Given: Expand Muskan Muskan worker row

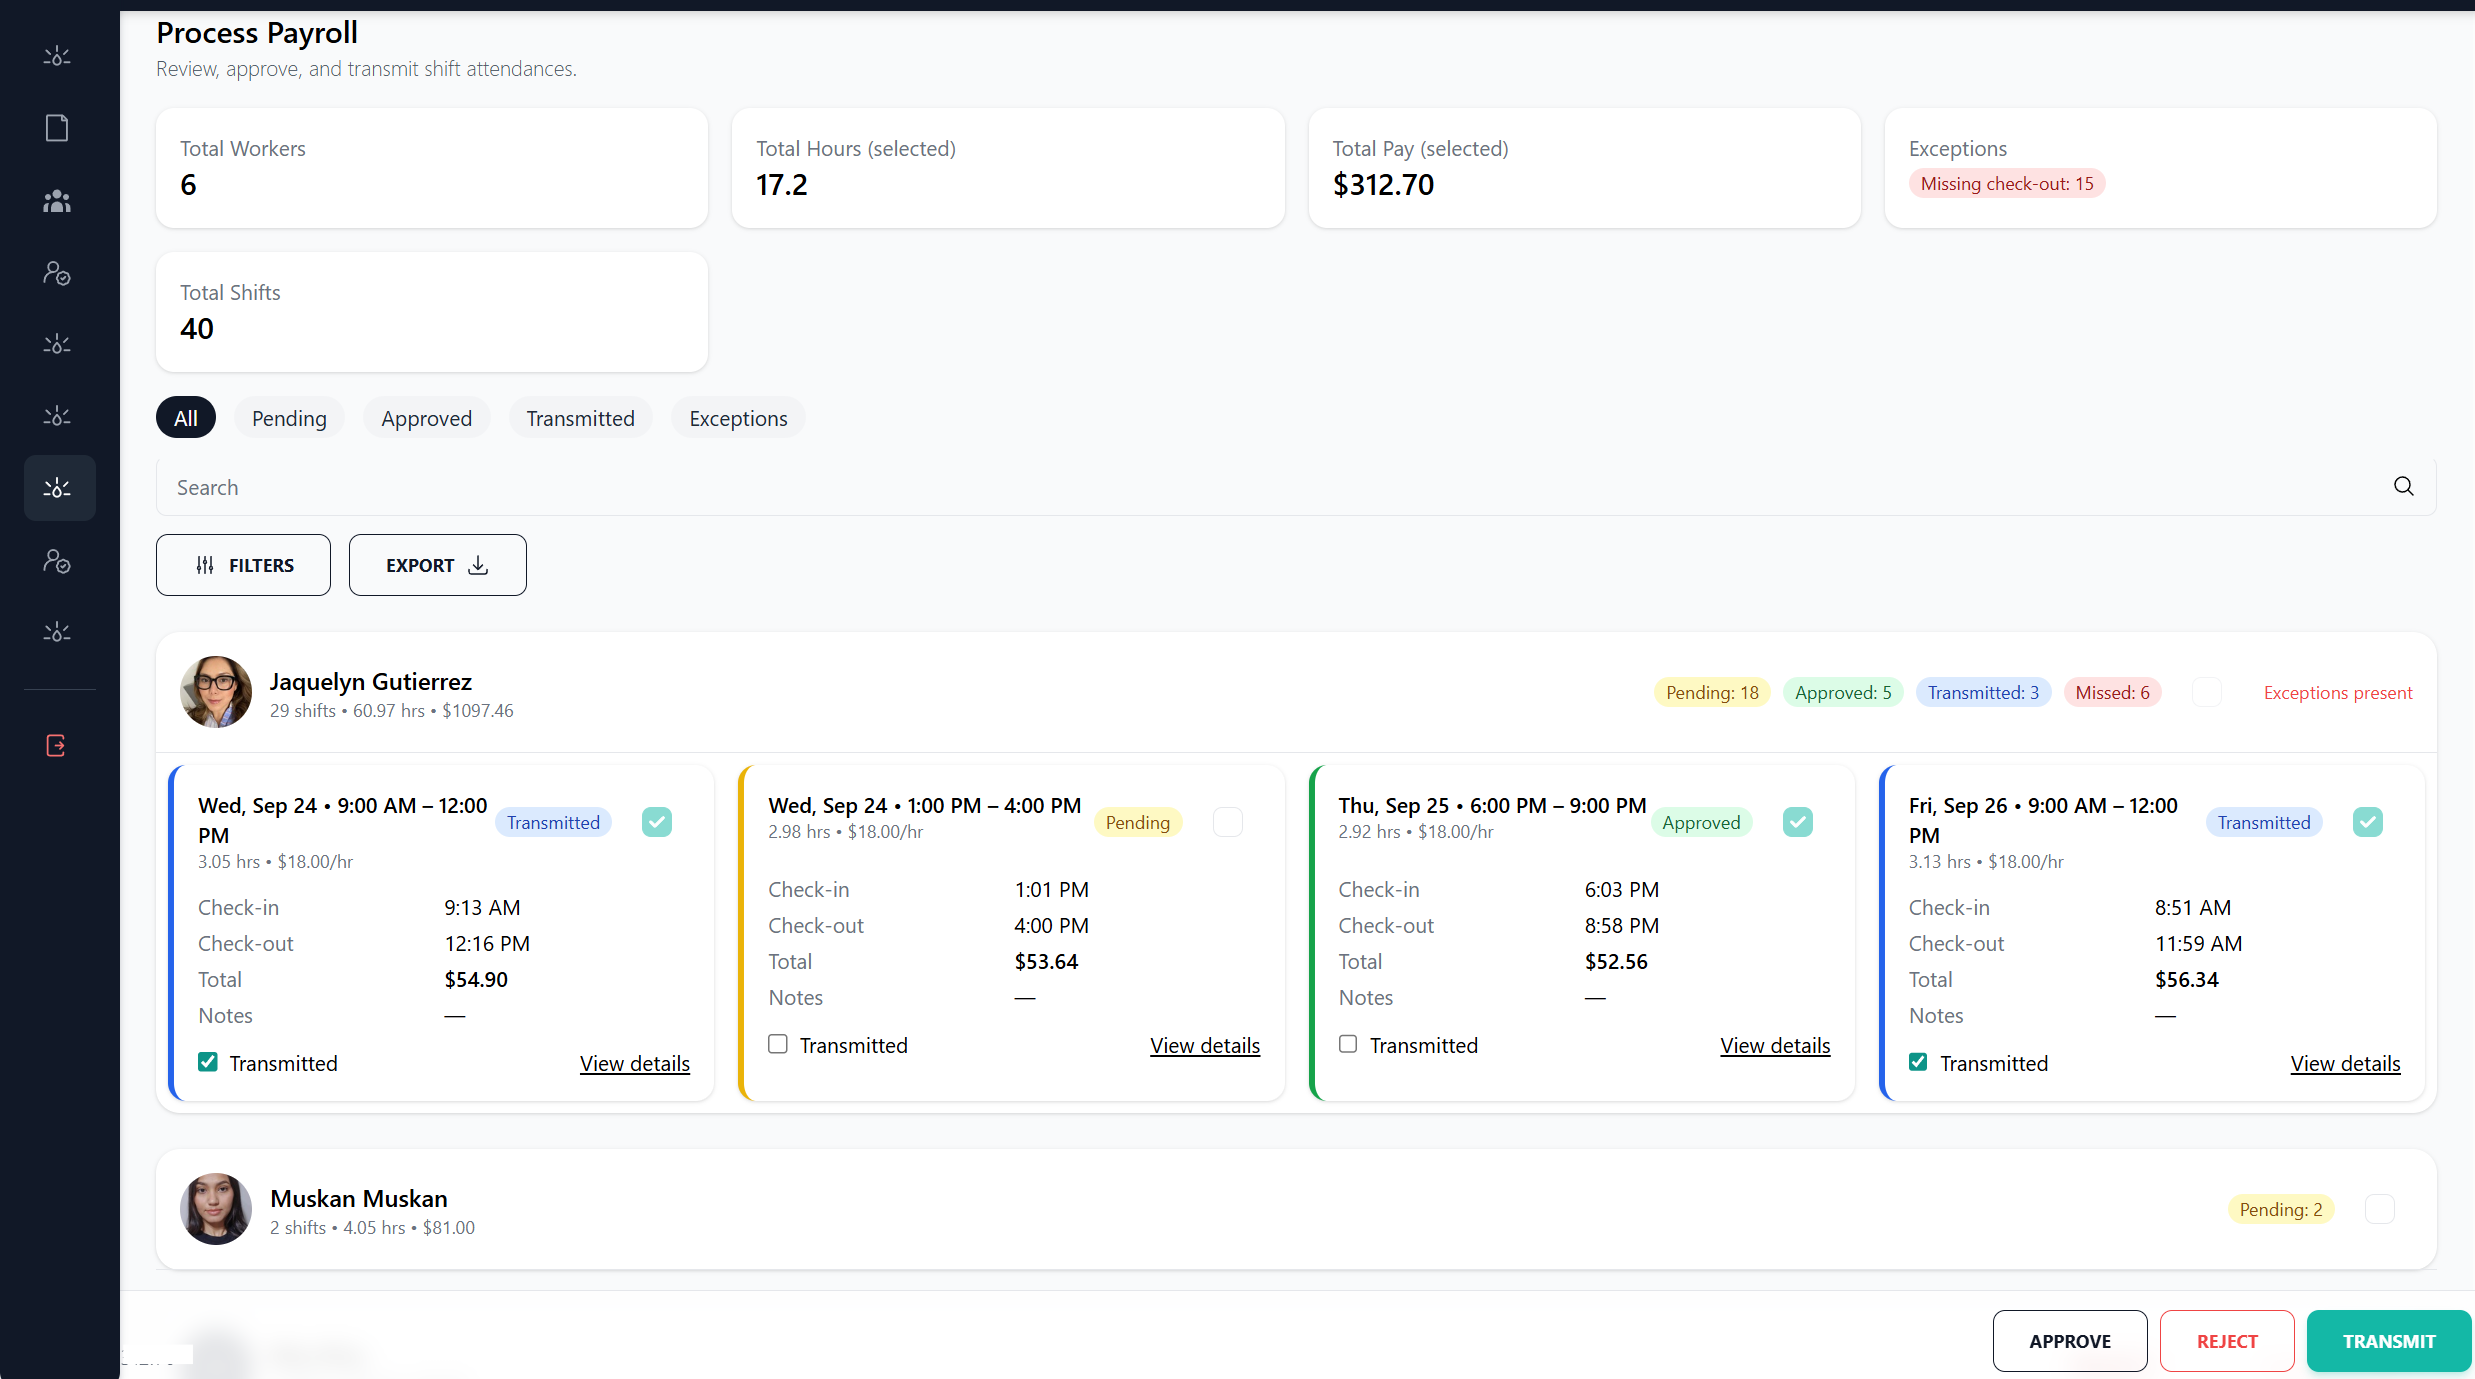Looking at the screenshot, I should pyautogui.click(x=360, y=1199).
